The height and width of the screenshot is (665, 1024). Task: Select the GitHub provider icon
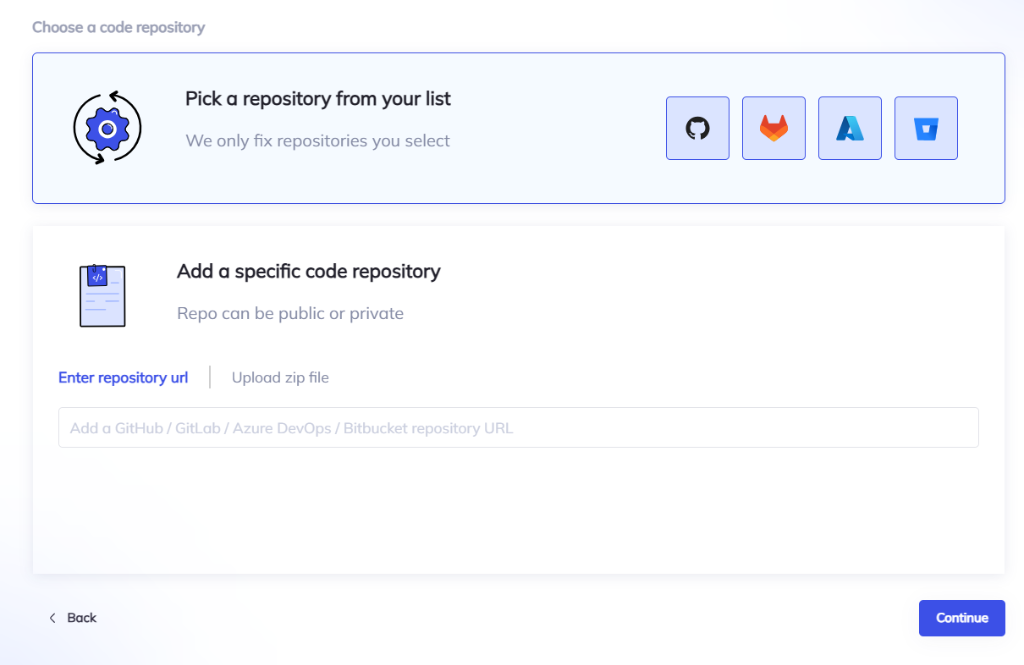tap(697, 128)
